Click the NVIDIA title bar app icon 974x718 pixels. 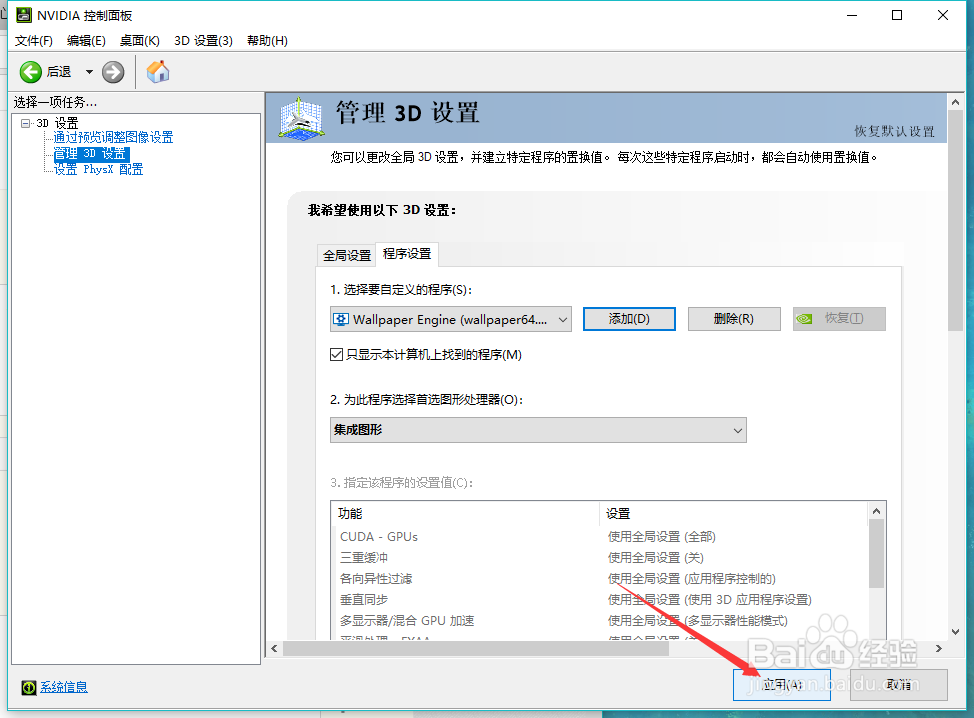pyautogui.click(x=24, y=15)
